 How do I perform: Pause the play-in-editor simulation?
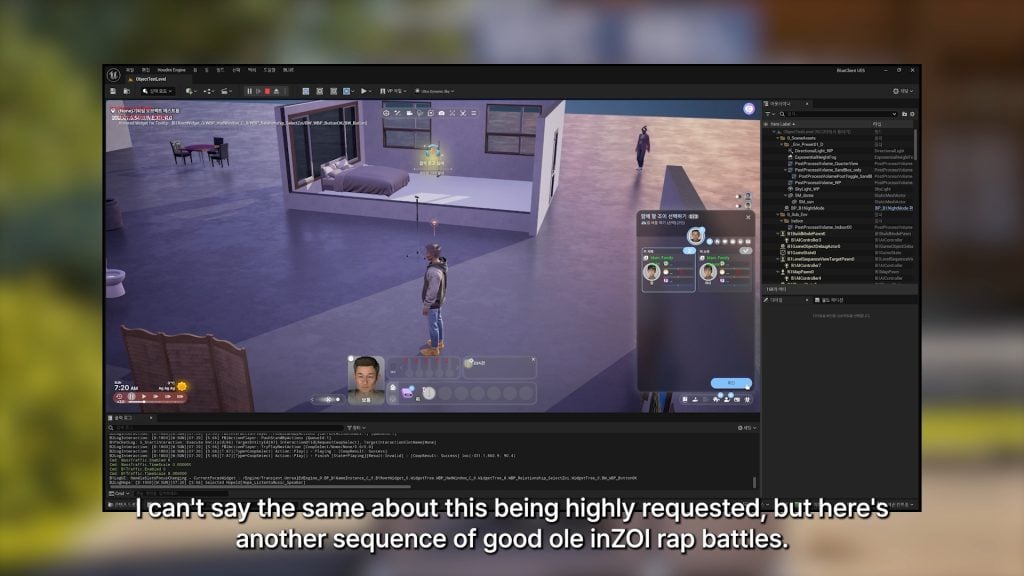coord(249,91)
